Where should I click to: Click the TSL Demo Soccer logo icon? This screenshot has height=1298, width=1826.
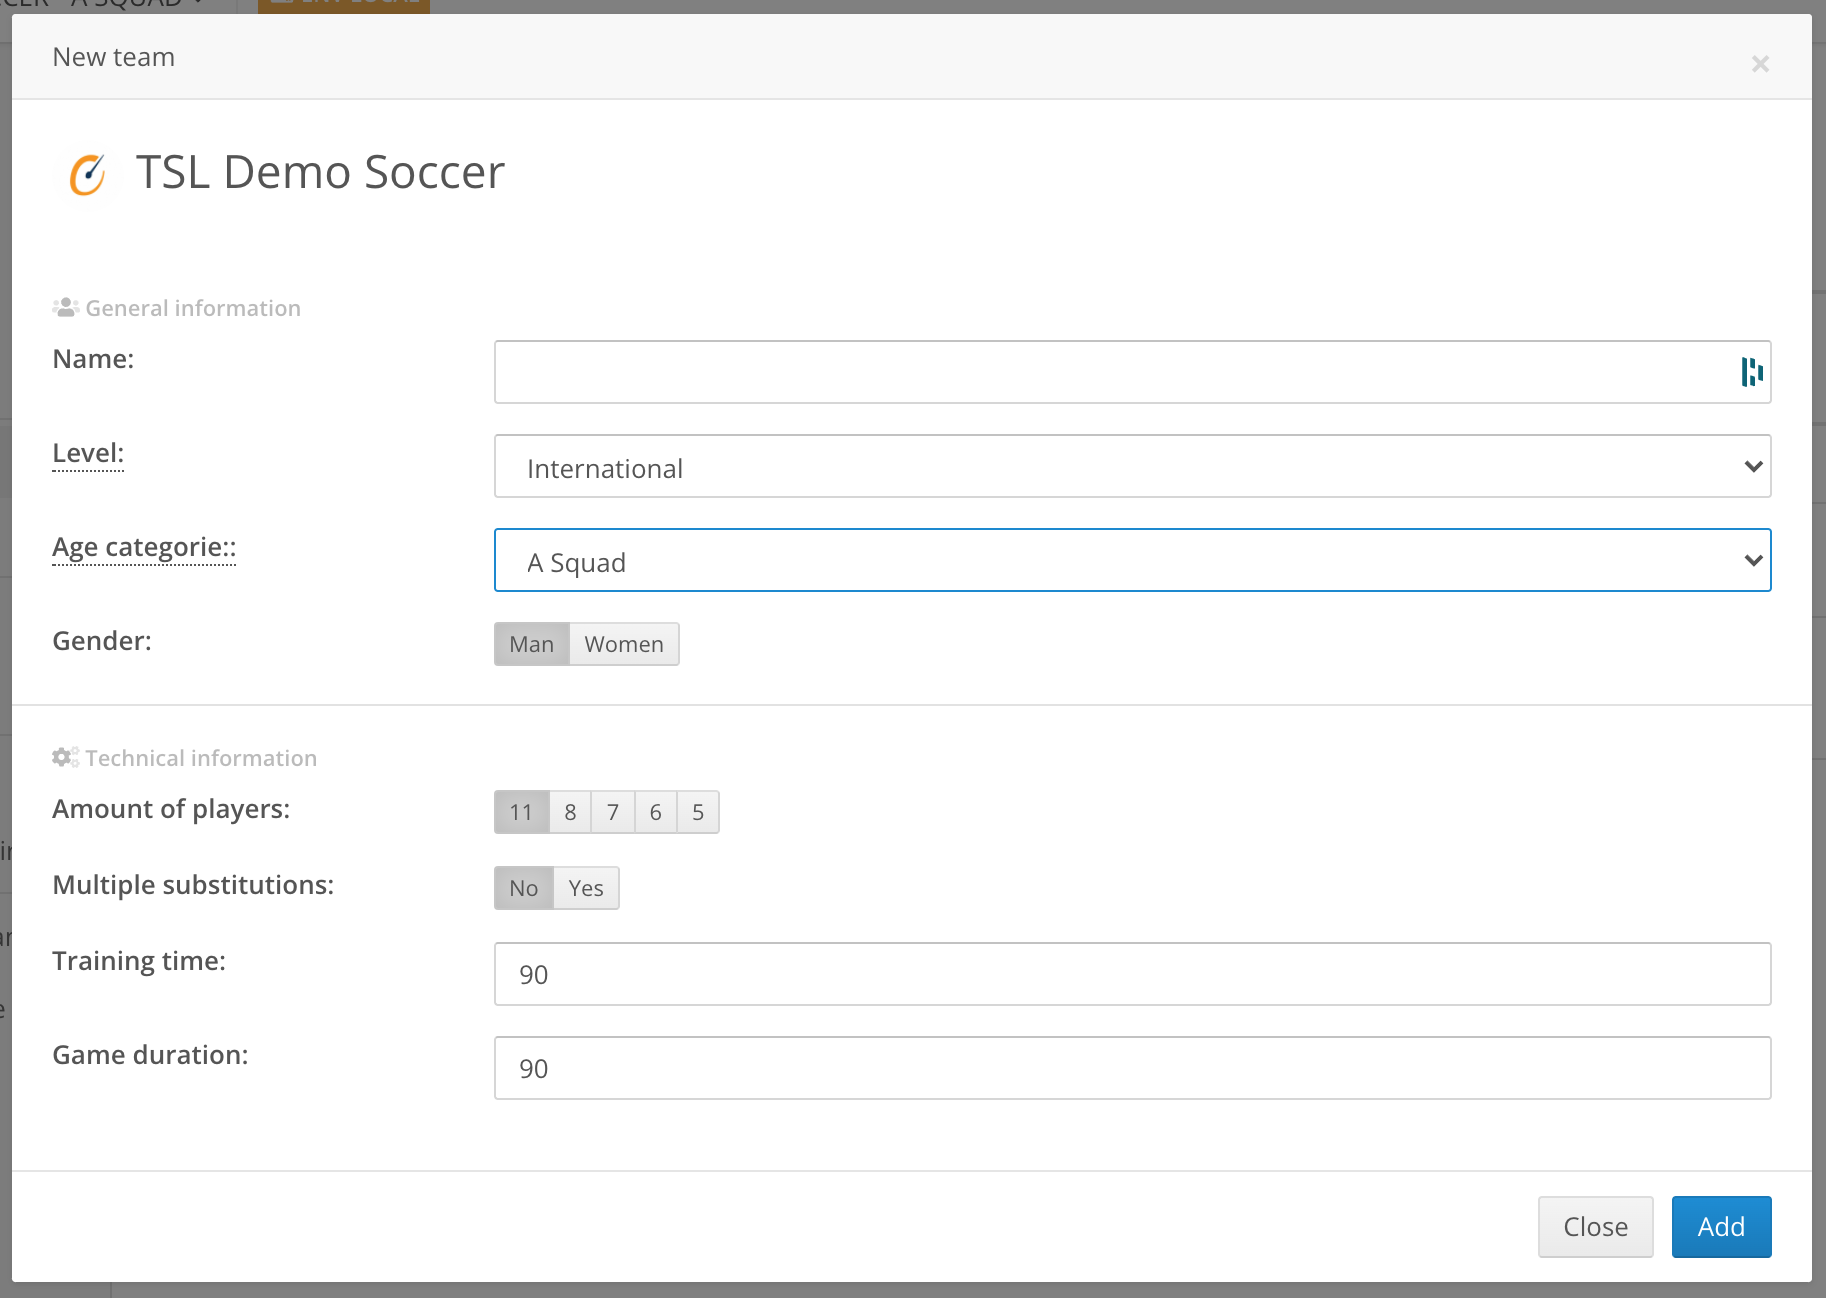87,172
